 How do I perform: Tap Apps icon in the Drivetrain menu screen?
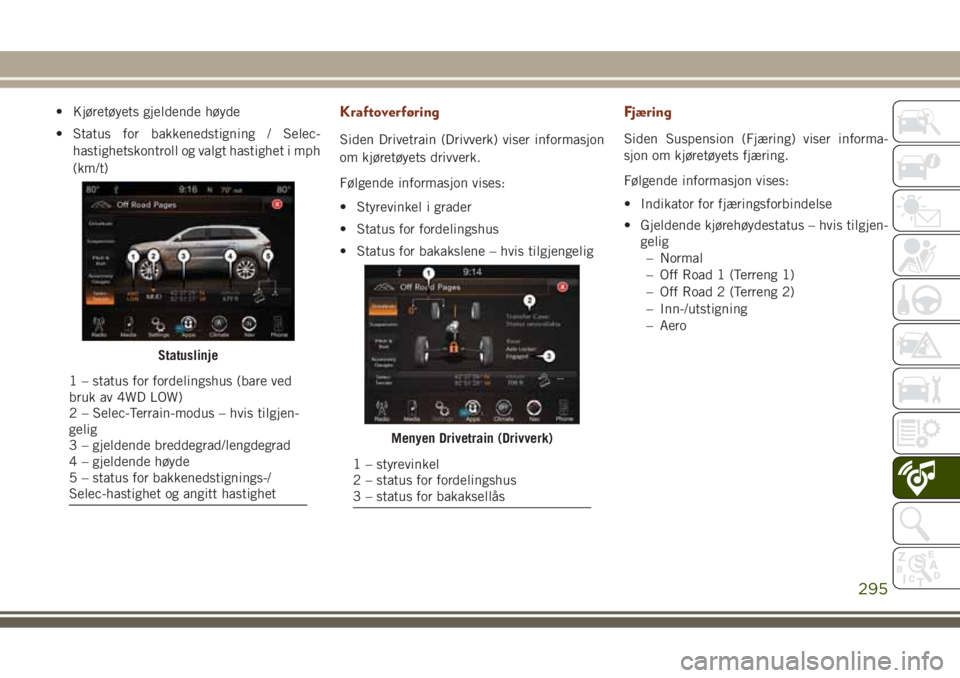[x=473, y=410]
